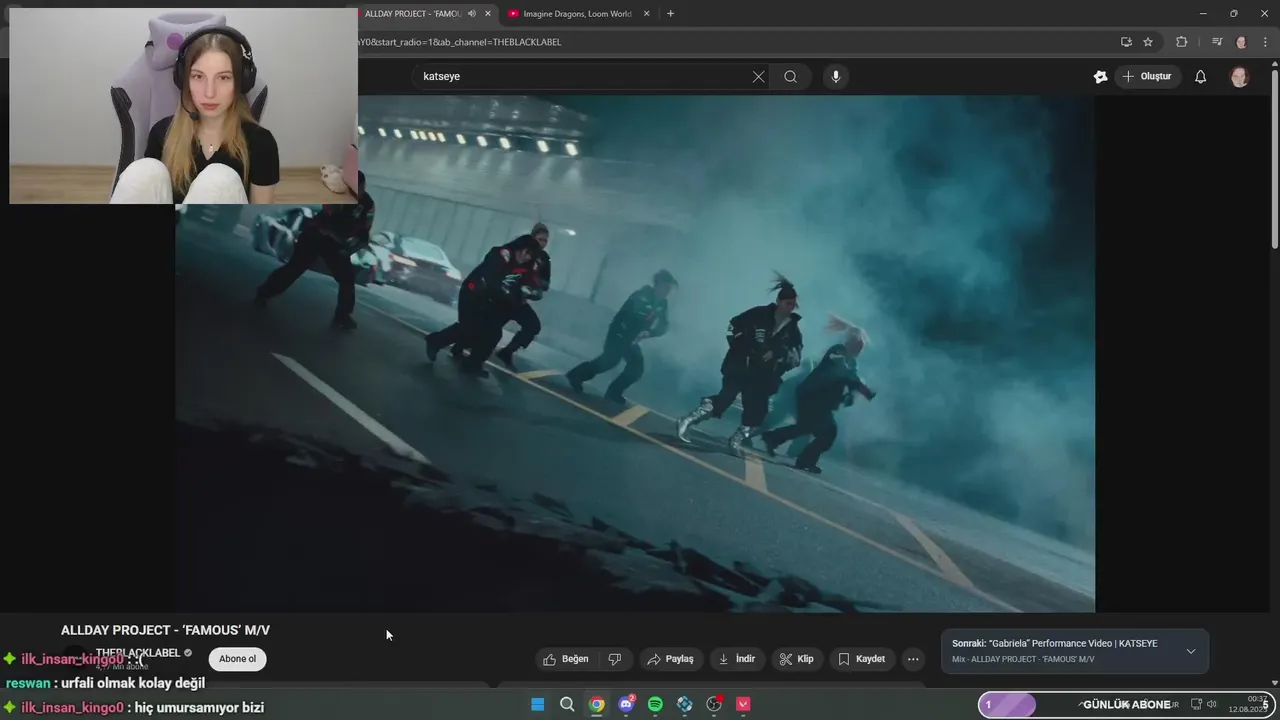The width and height of the screenshot is (1280, 720).
Task: Open a new browser tab
Action: click(670, 14)
